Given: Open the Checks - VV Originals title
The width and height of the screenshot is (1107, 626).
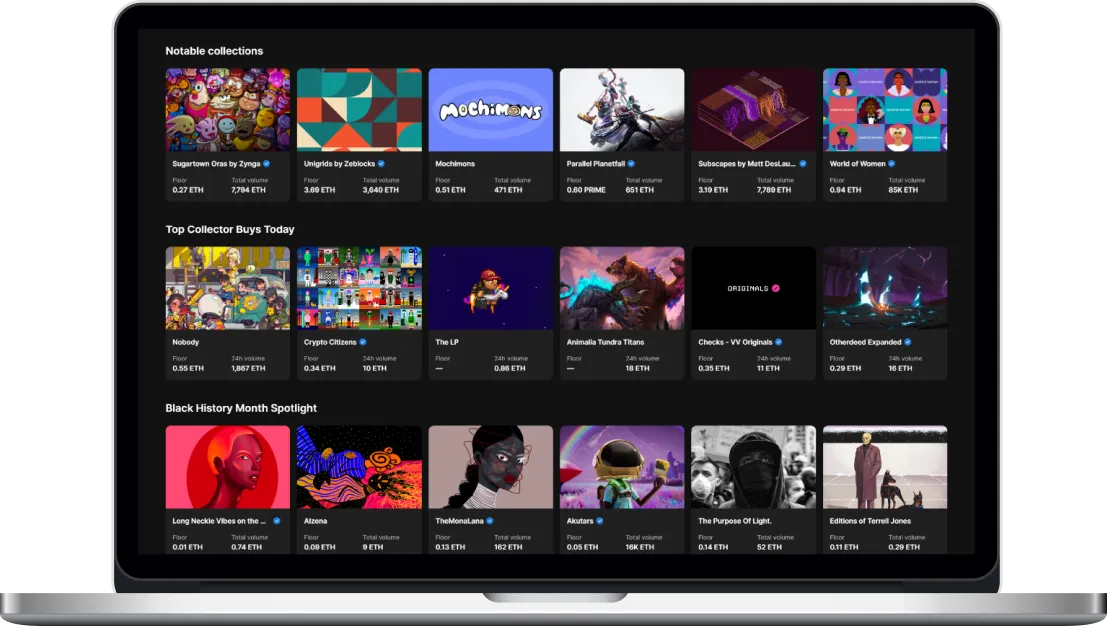Looking at the screenshot, I should [735, 342].
